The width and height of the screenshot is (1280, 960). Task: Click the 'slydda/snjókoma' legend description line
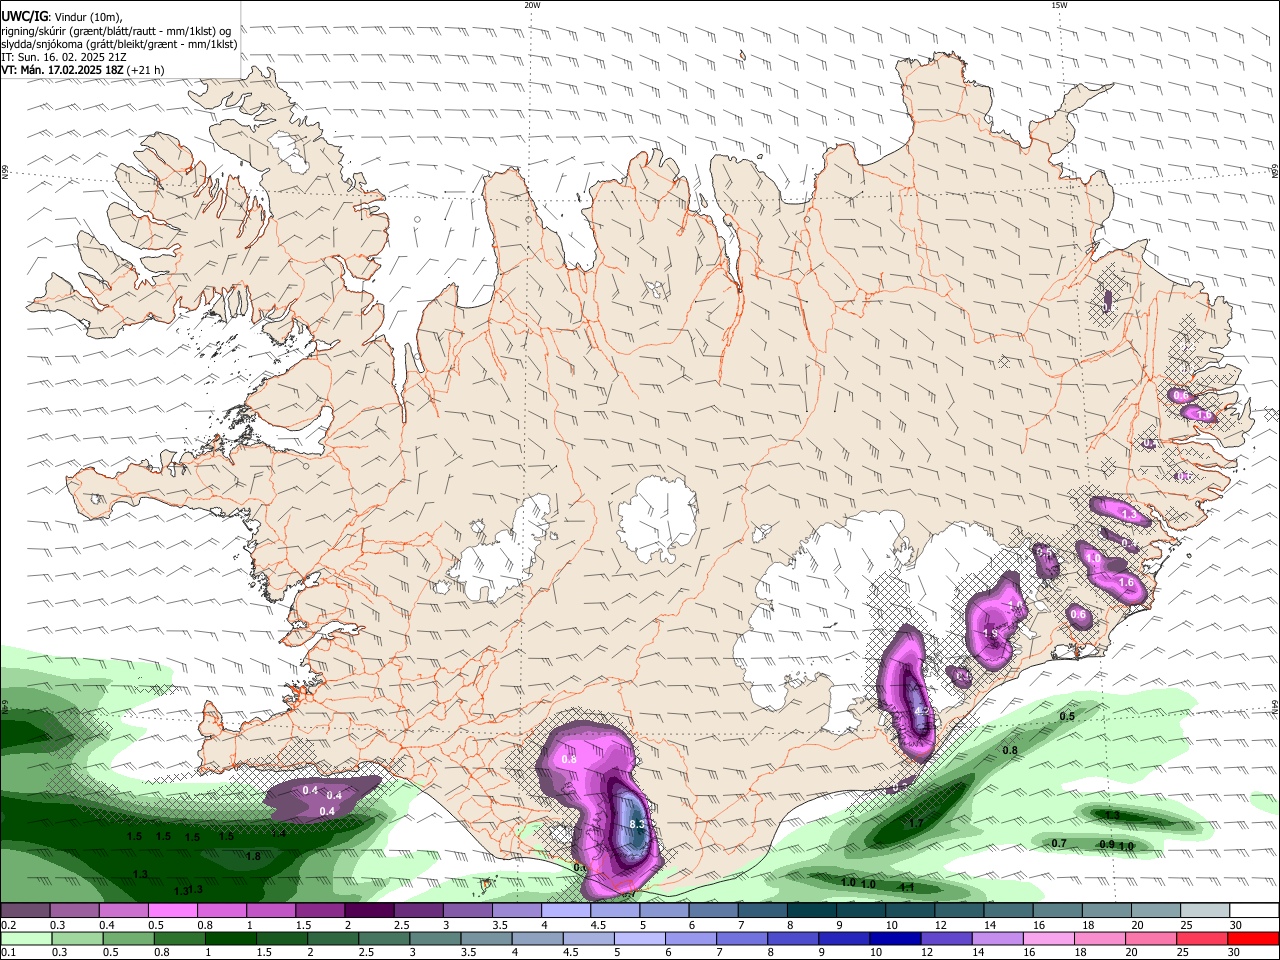[x=119, y=44]
